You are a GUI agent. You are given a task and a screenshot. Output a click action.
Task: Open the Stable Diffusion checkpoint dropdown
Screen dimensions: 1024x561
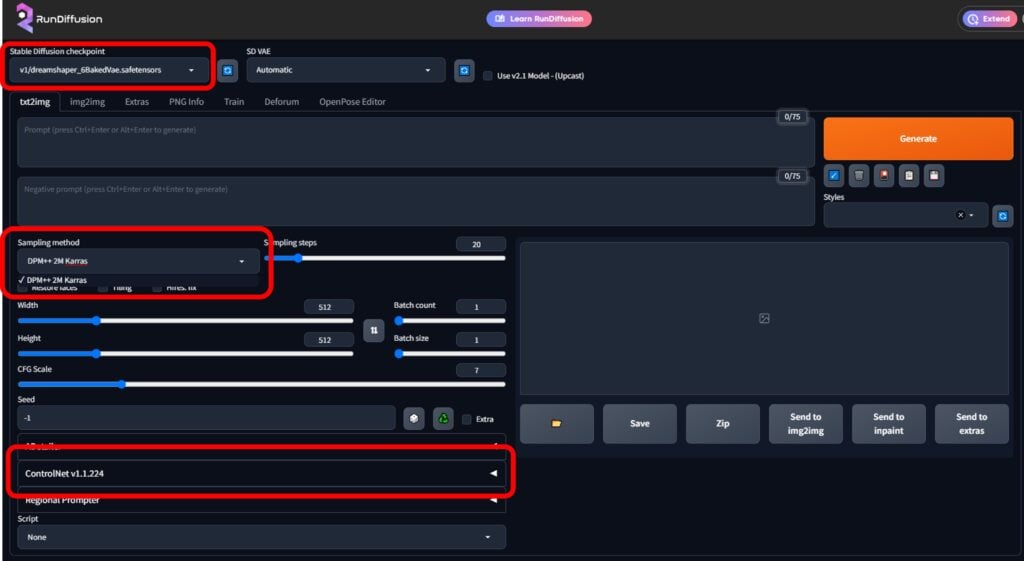point(108,70)
